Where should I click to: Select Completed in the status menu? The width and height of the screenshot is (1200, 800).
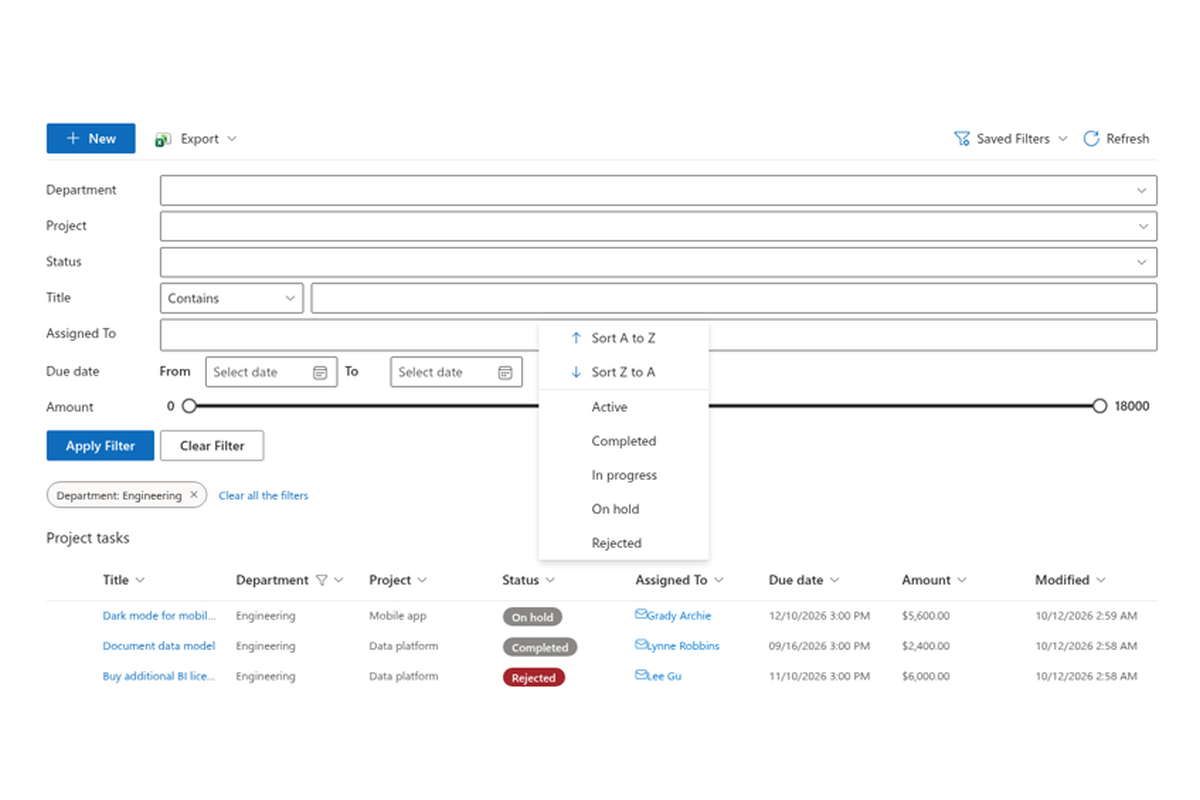623,441
